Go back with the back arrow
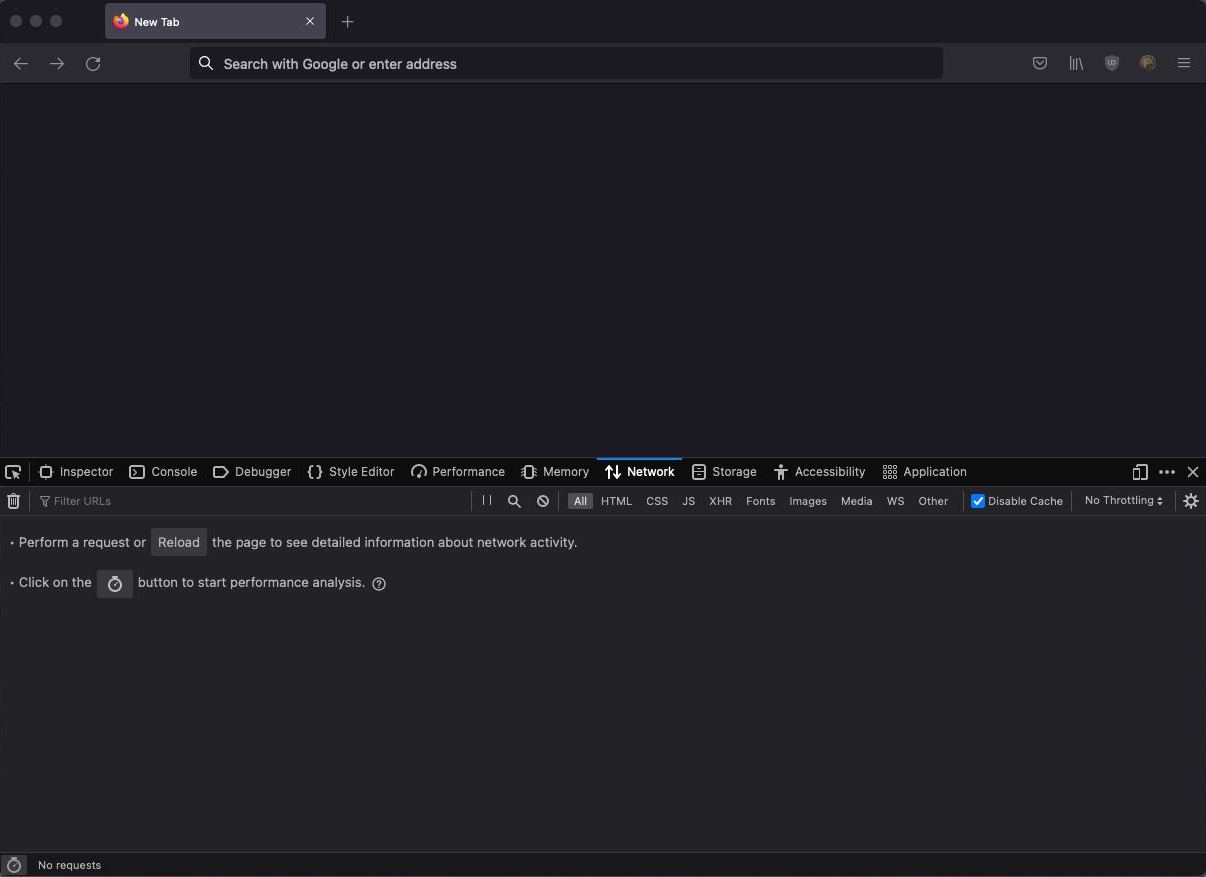The height and width of the screenshot is (877, 1206). 21,64
